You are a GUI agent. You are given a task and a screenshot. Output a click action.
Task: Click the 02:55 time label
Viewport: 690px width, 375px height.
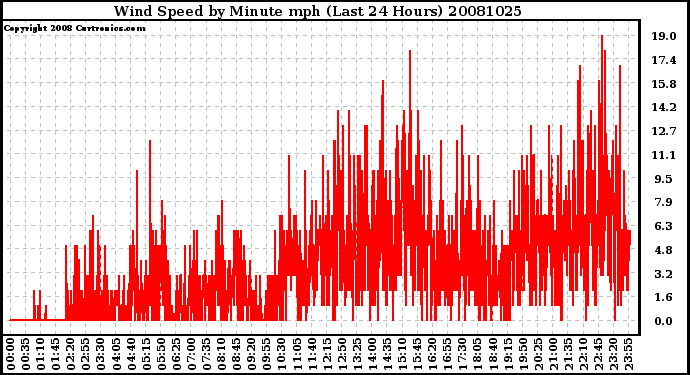tap(86, 354)
